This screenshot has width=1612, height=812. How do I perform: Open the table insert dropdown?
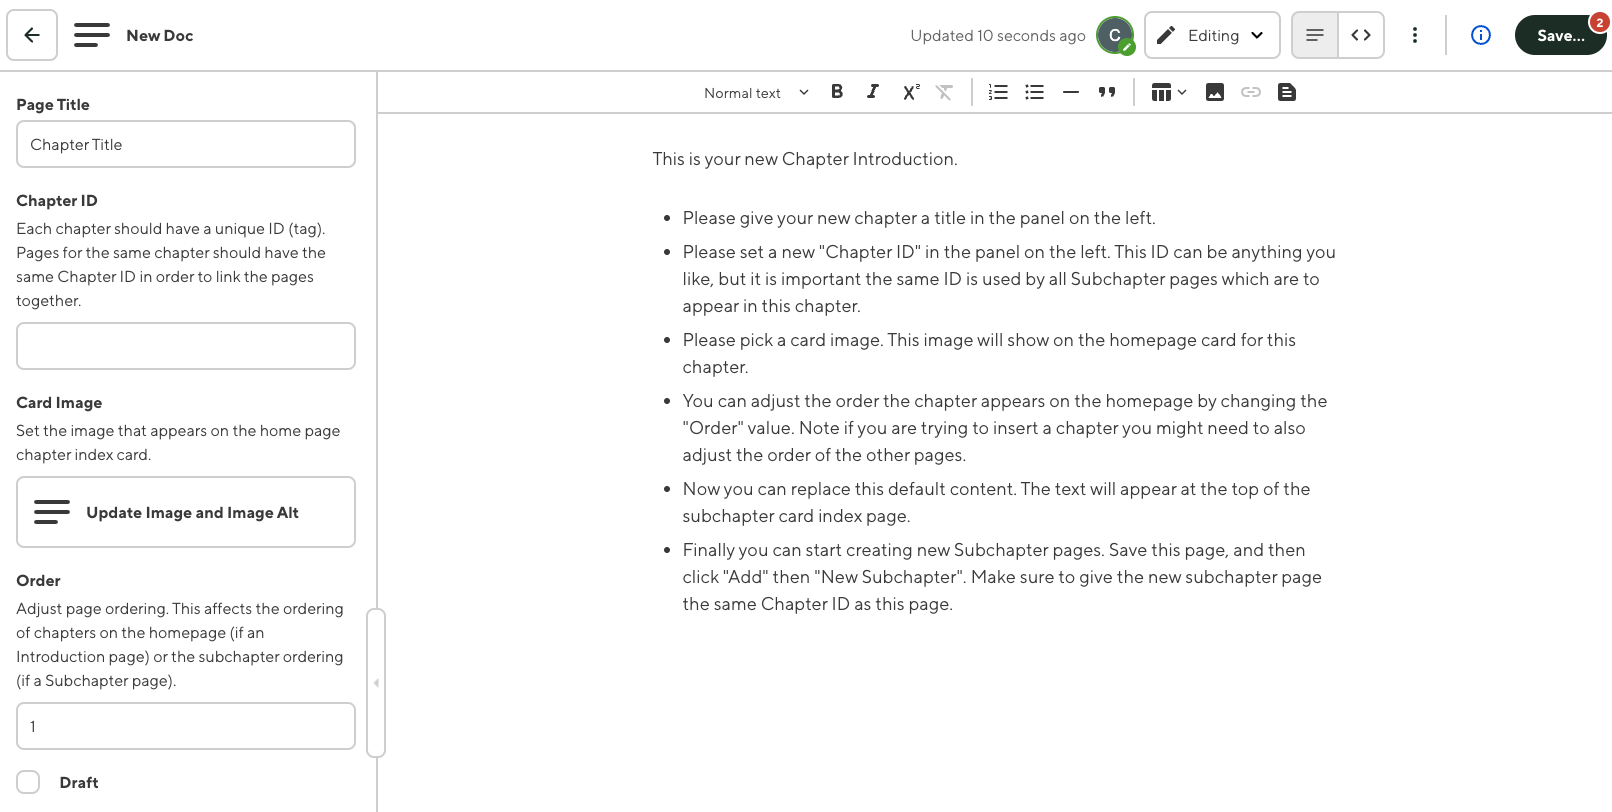[x=1168, y=92]
